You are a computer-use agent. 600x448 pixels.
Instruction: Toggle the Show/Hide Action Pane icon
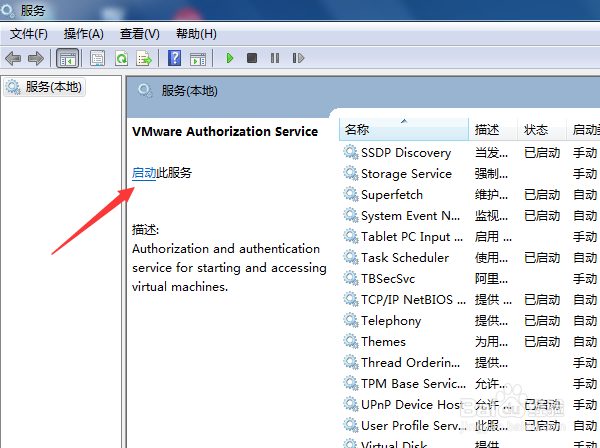pyautogui.click(x=198, y=59)
